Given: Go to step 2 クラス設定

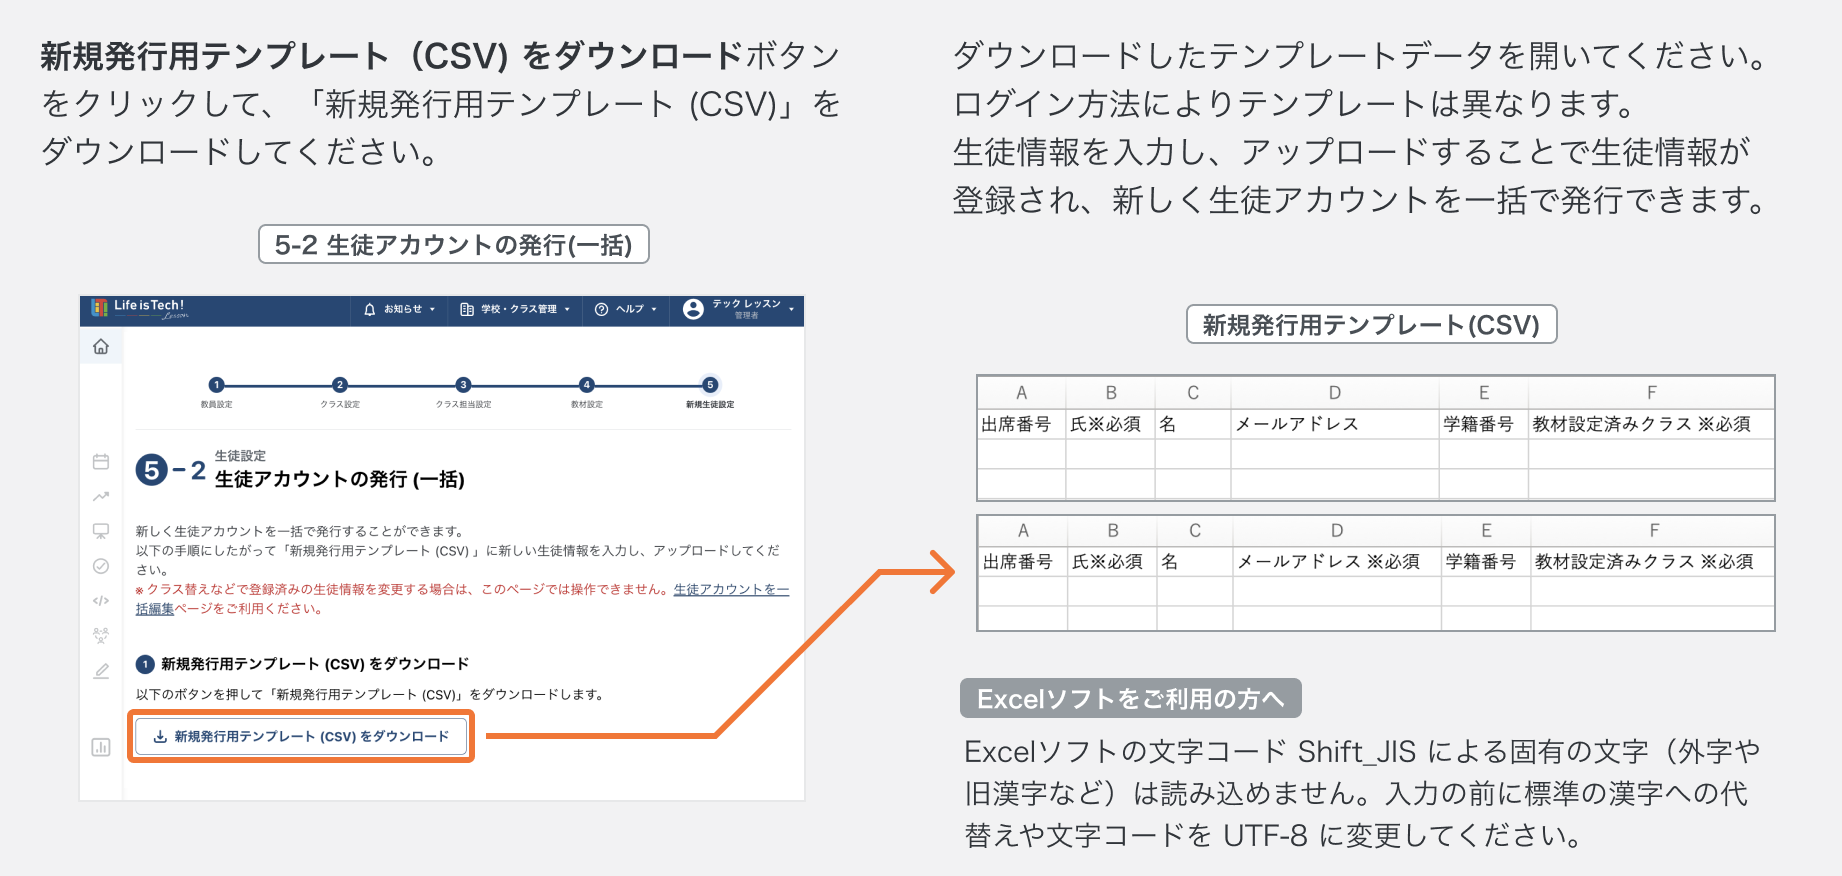Looking at the screenshot, I should click(x=340, y=385).
